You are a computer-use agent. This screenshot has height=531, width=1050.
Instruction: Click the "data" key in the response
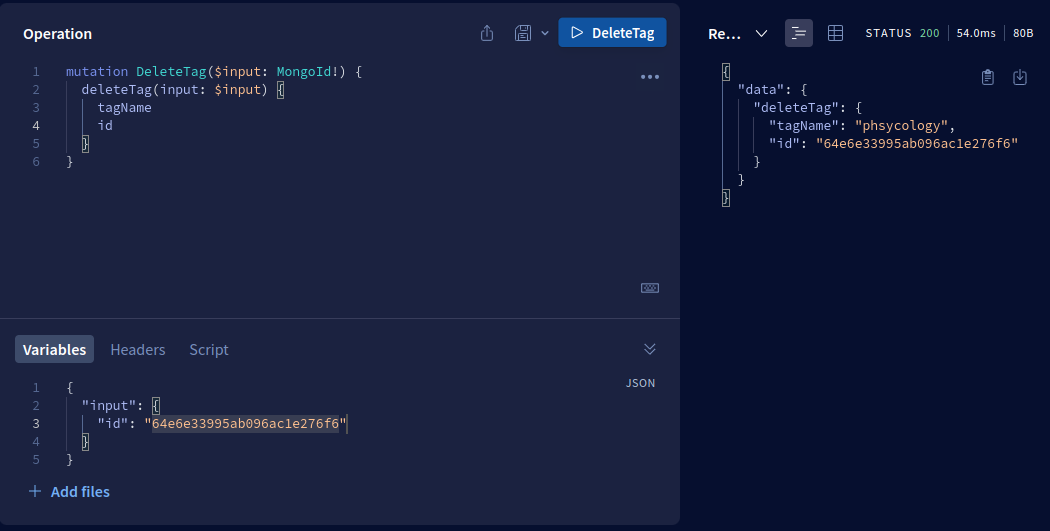[x=761, y=89]
